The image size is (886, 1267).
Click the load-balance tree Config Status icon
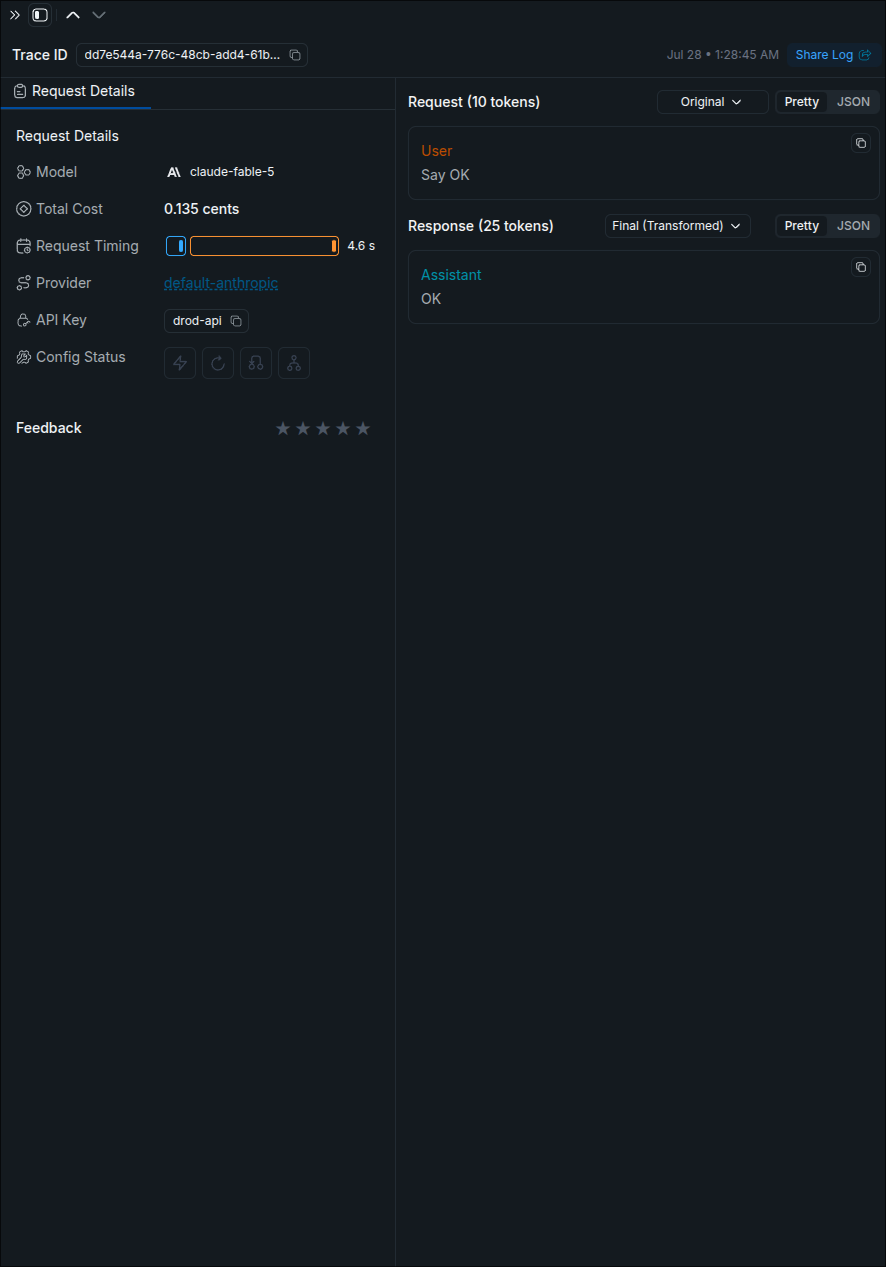[294, 363]
